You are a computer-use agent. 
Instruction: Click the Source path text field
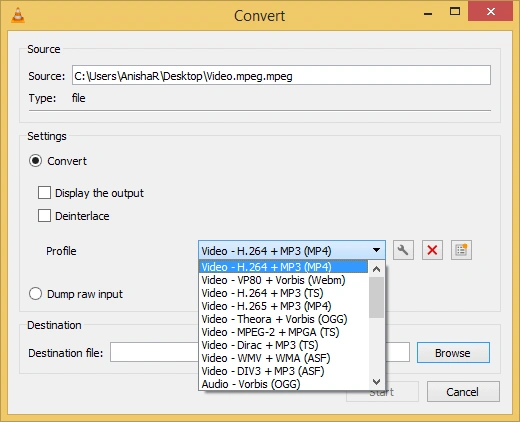tap(281, 75)
